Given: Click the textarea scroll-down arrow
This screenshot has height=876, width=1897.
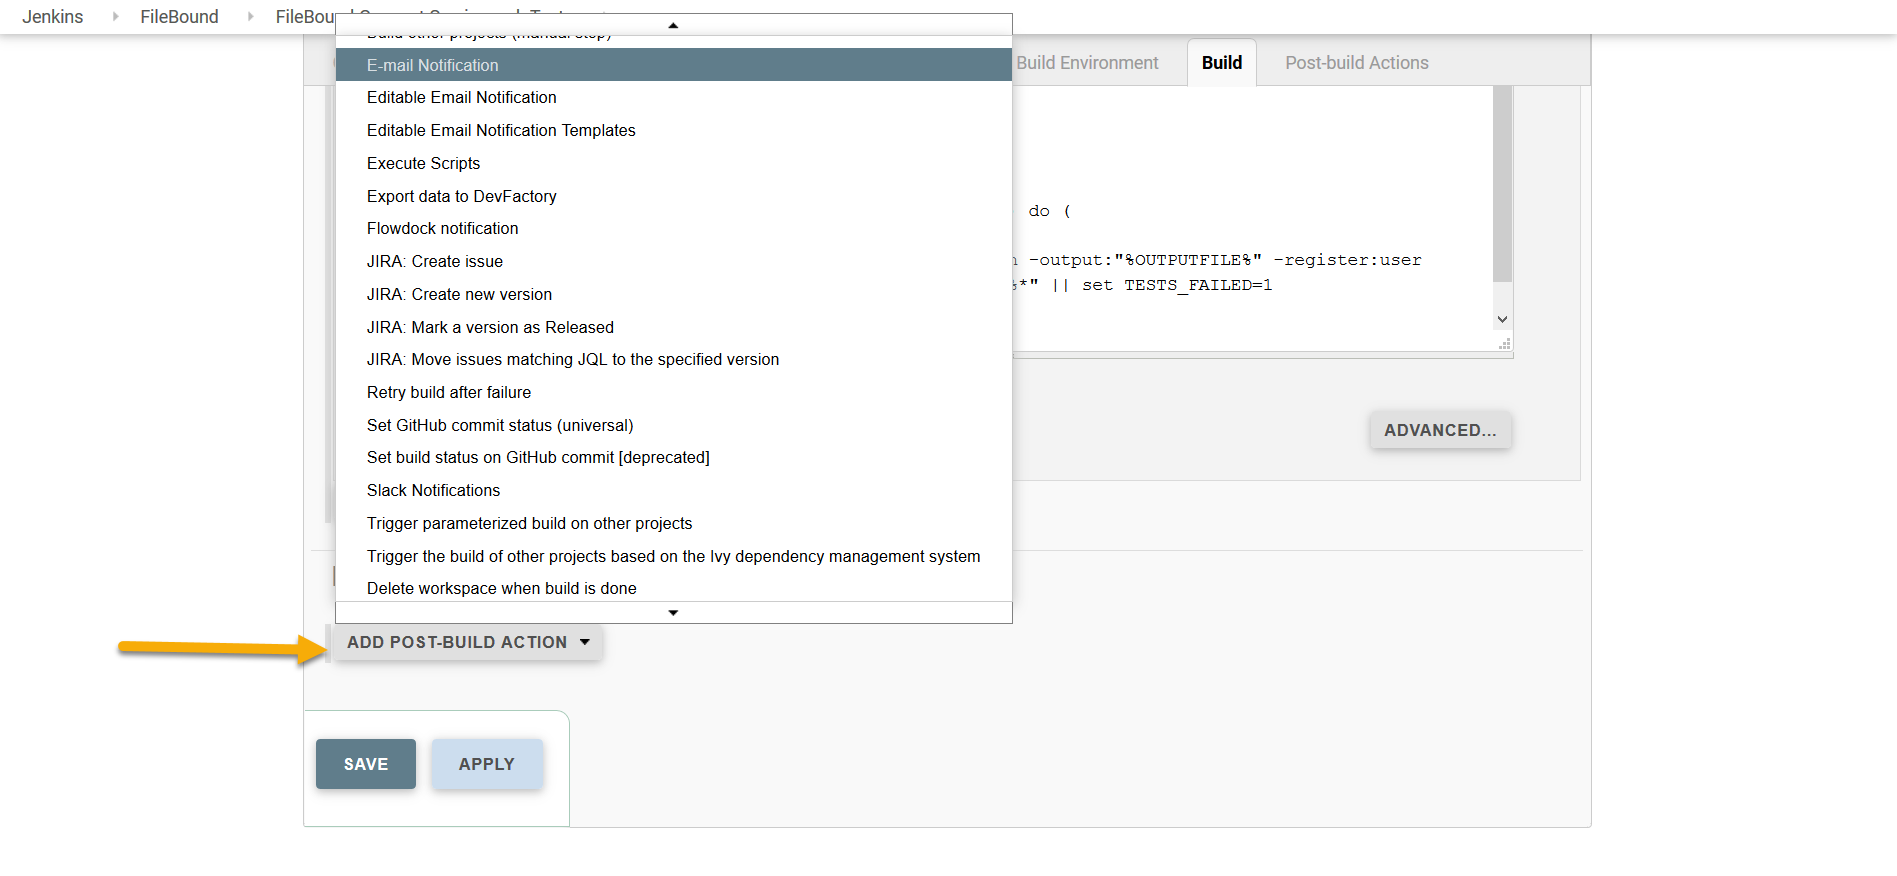Looking at the screenshot, I should (1502, 319).
